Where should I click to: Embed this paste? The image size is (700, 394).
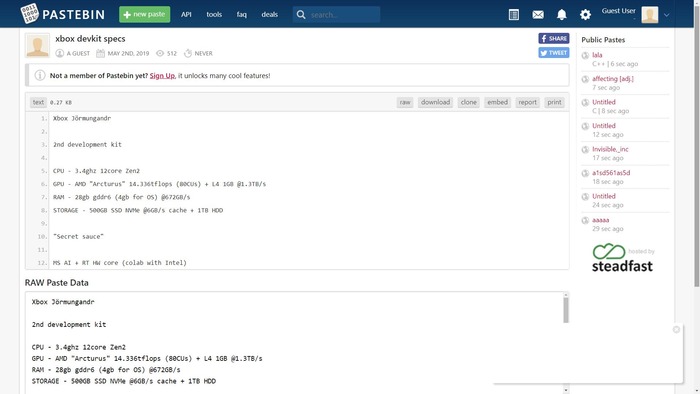(x=497, y=102)
